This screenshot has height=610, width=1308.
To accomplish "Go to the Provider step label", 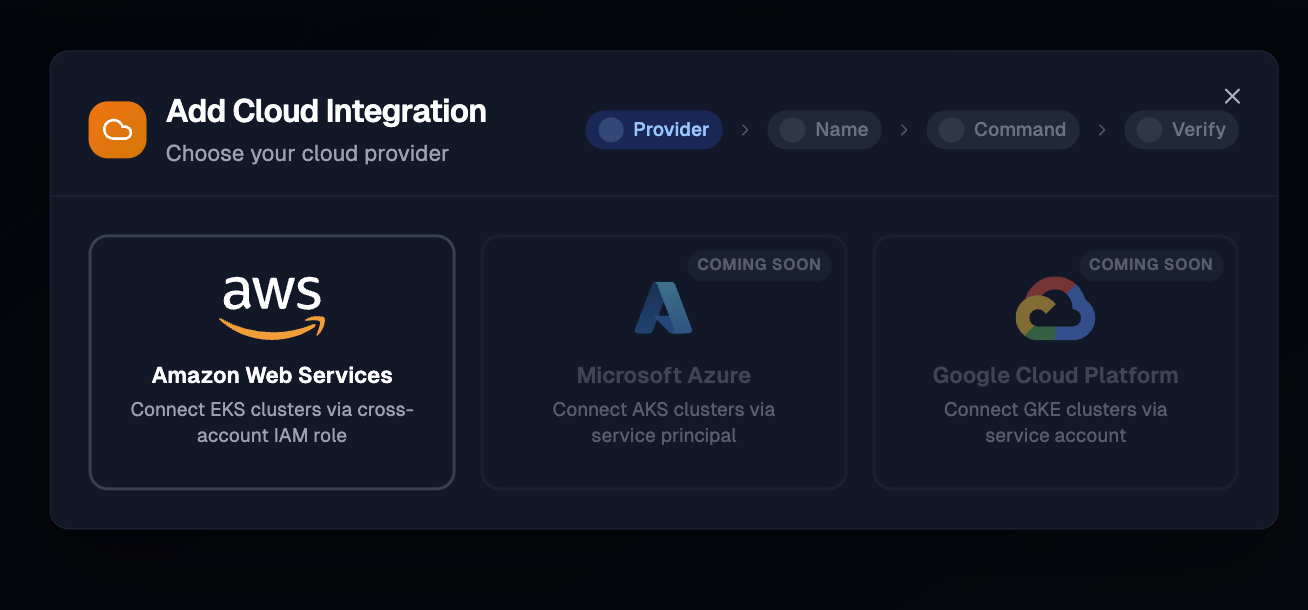I will pyautogui.click(x=671, y=130).
